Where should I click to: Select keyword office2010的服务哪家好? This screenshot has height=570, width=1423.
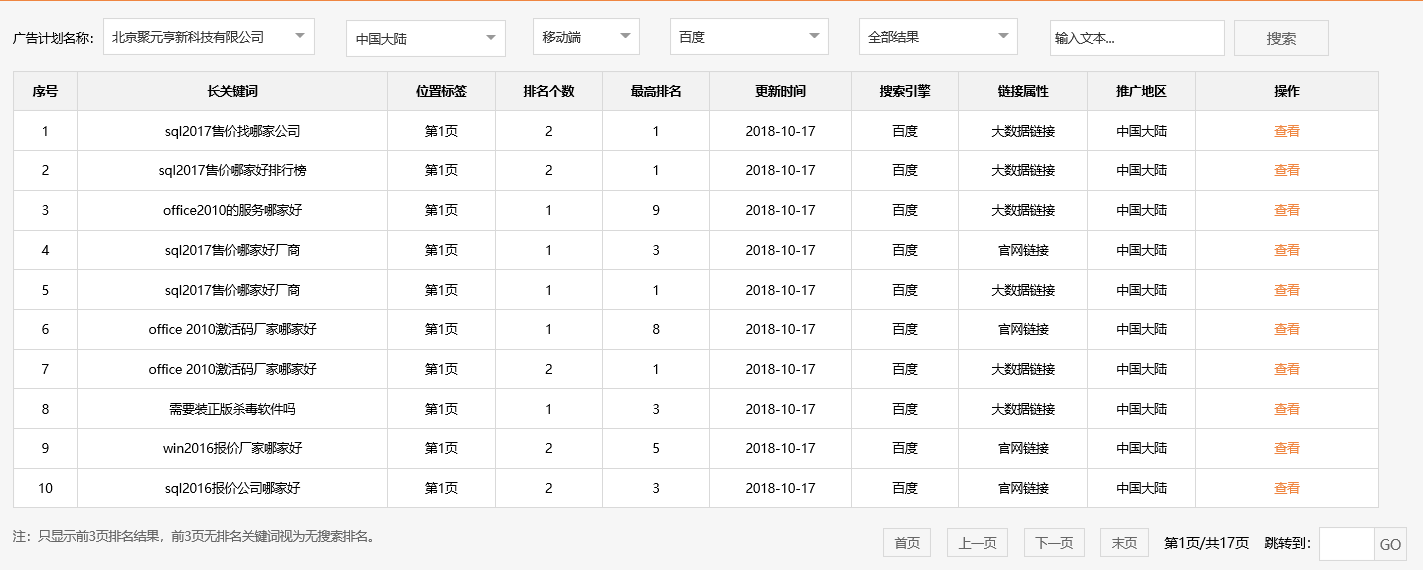pyautogui.click(x=233, y=210)
